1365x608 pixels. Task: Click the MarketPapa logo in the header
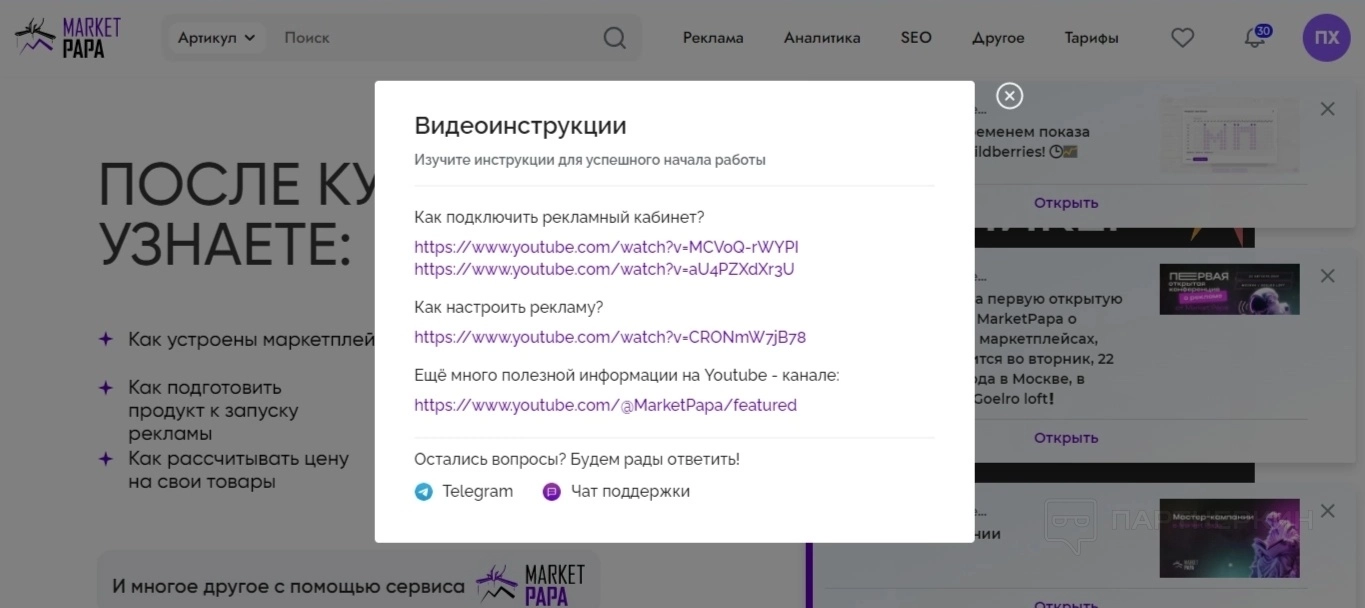click(x=68, y=38)
